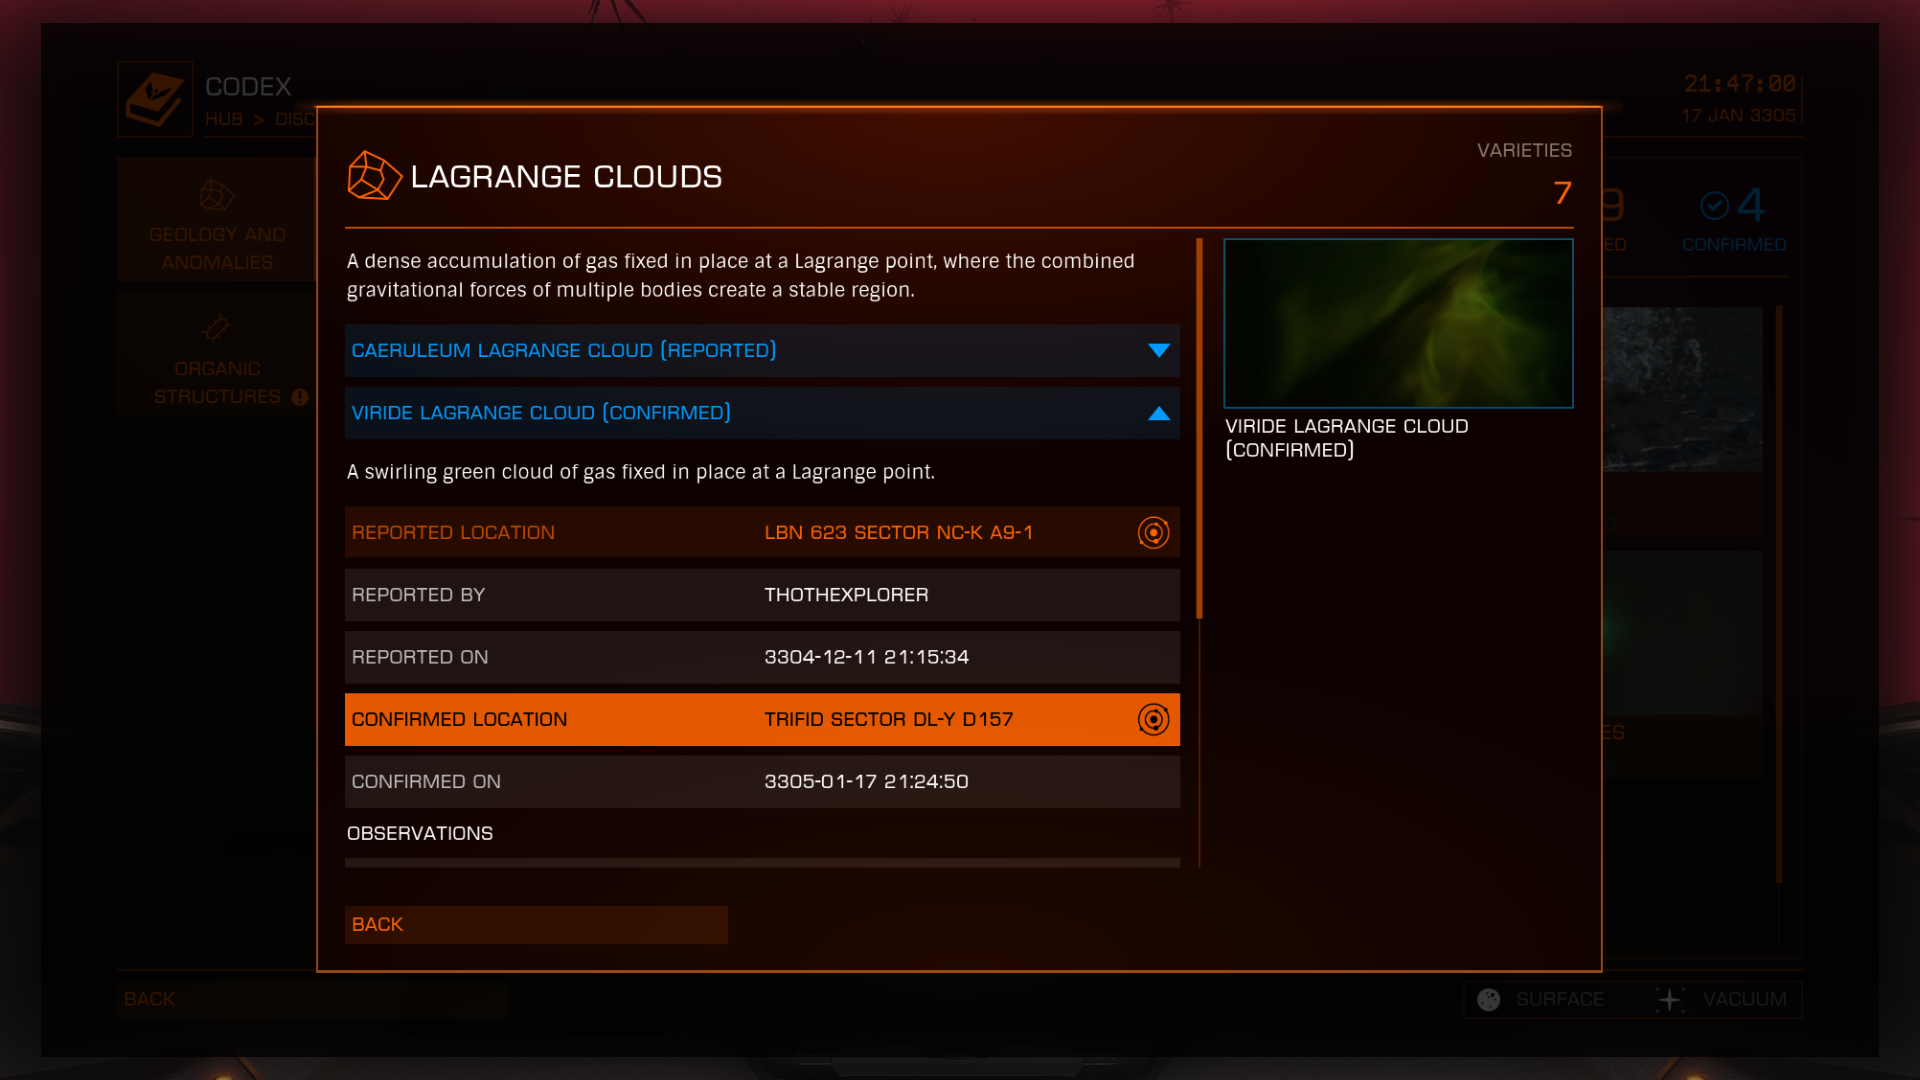Toggle the Surface filter
Image resolution: width=1920 pixels, height=1080 pixels.
[x=1546, y=999]
